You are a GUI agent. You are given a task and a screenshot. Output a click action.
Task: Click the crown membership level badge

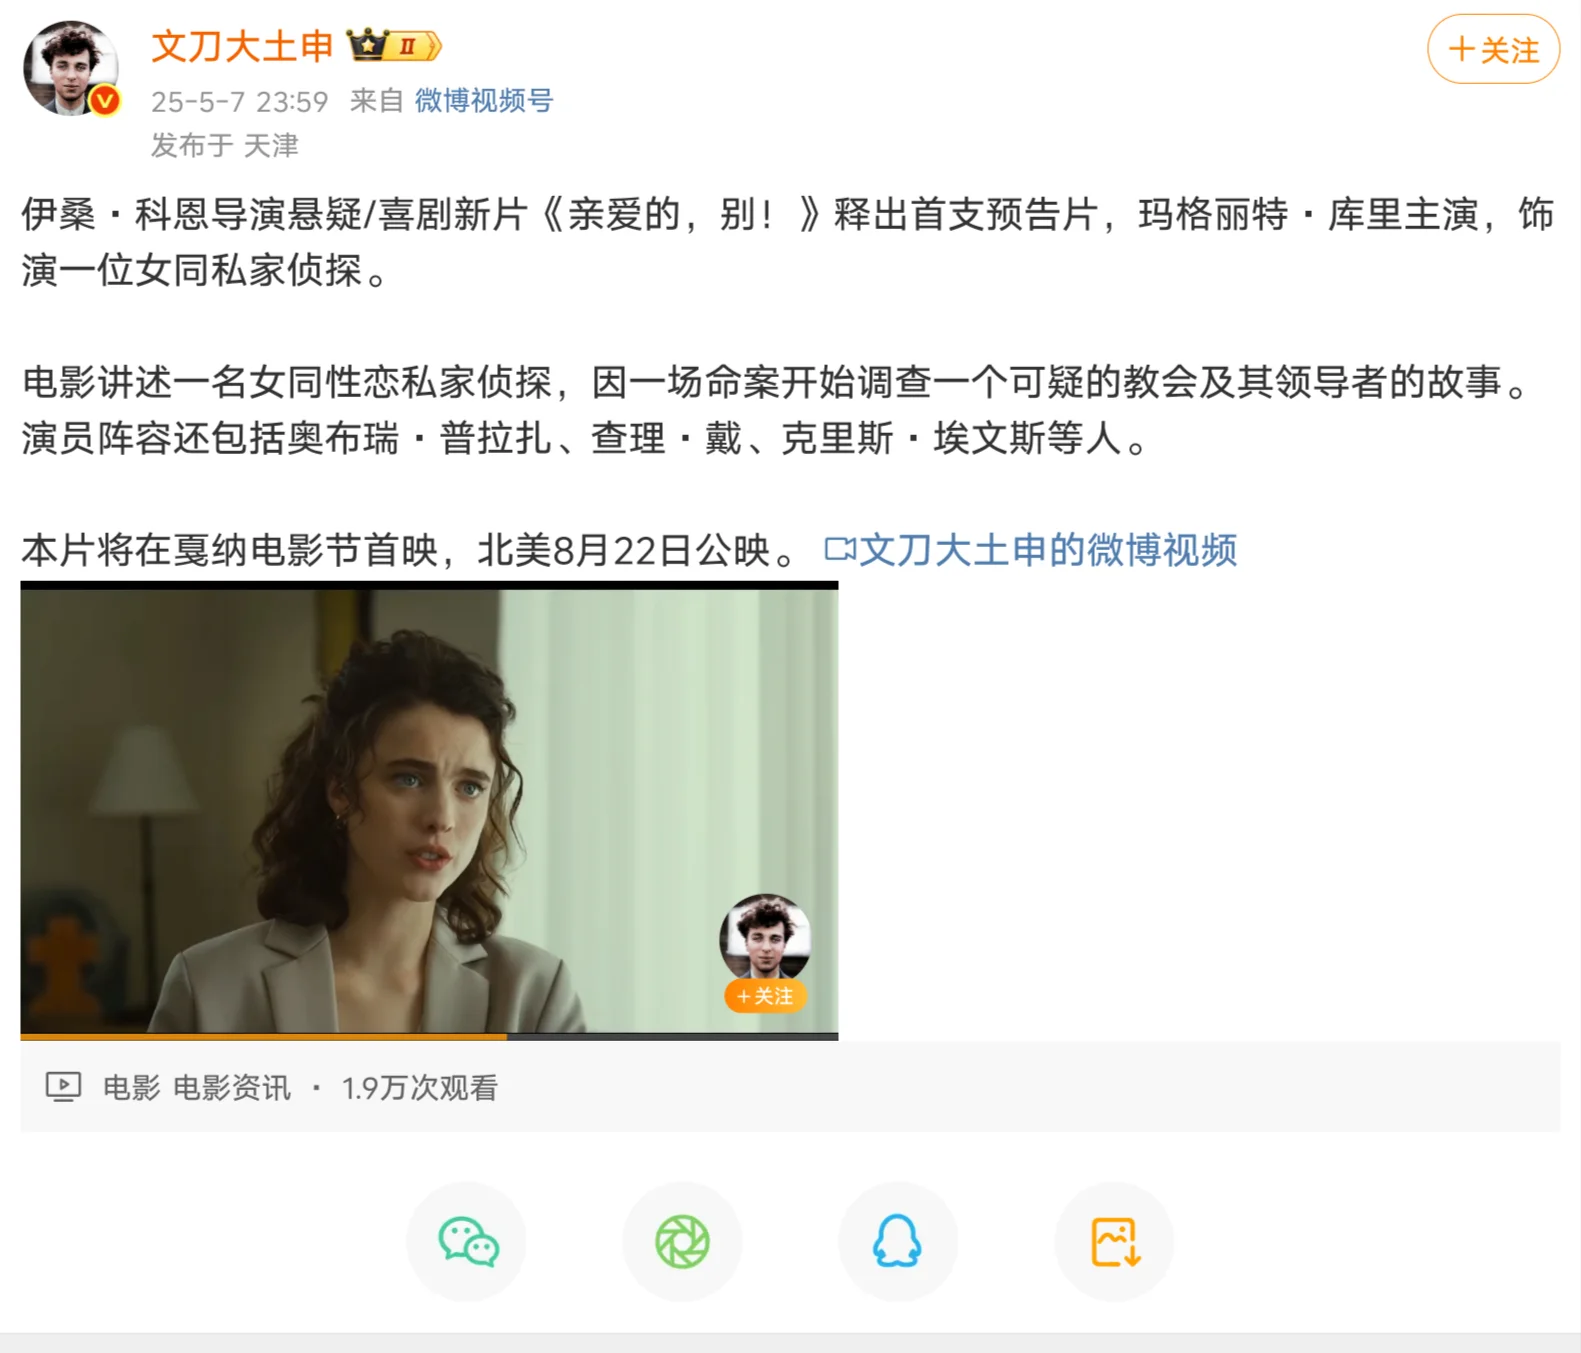[x=394, y=45]
